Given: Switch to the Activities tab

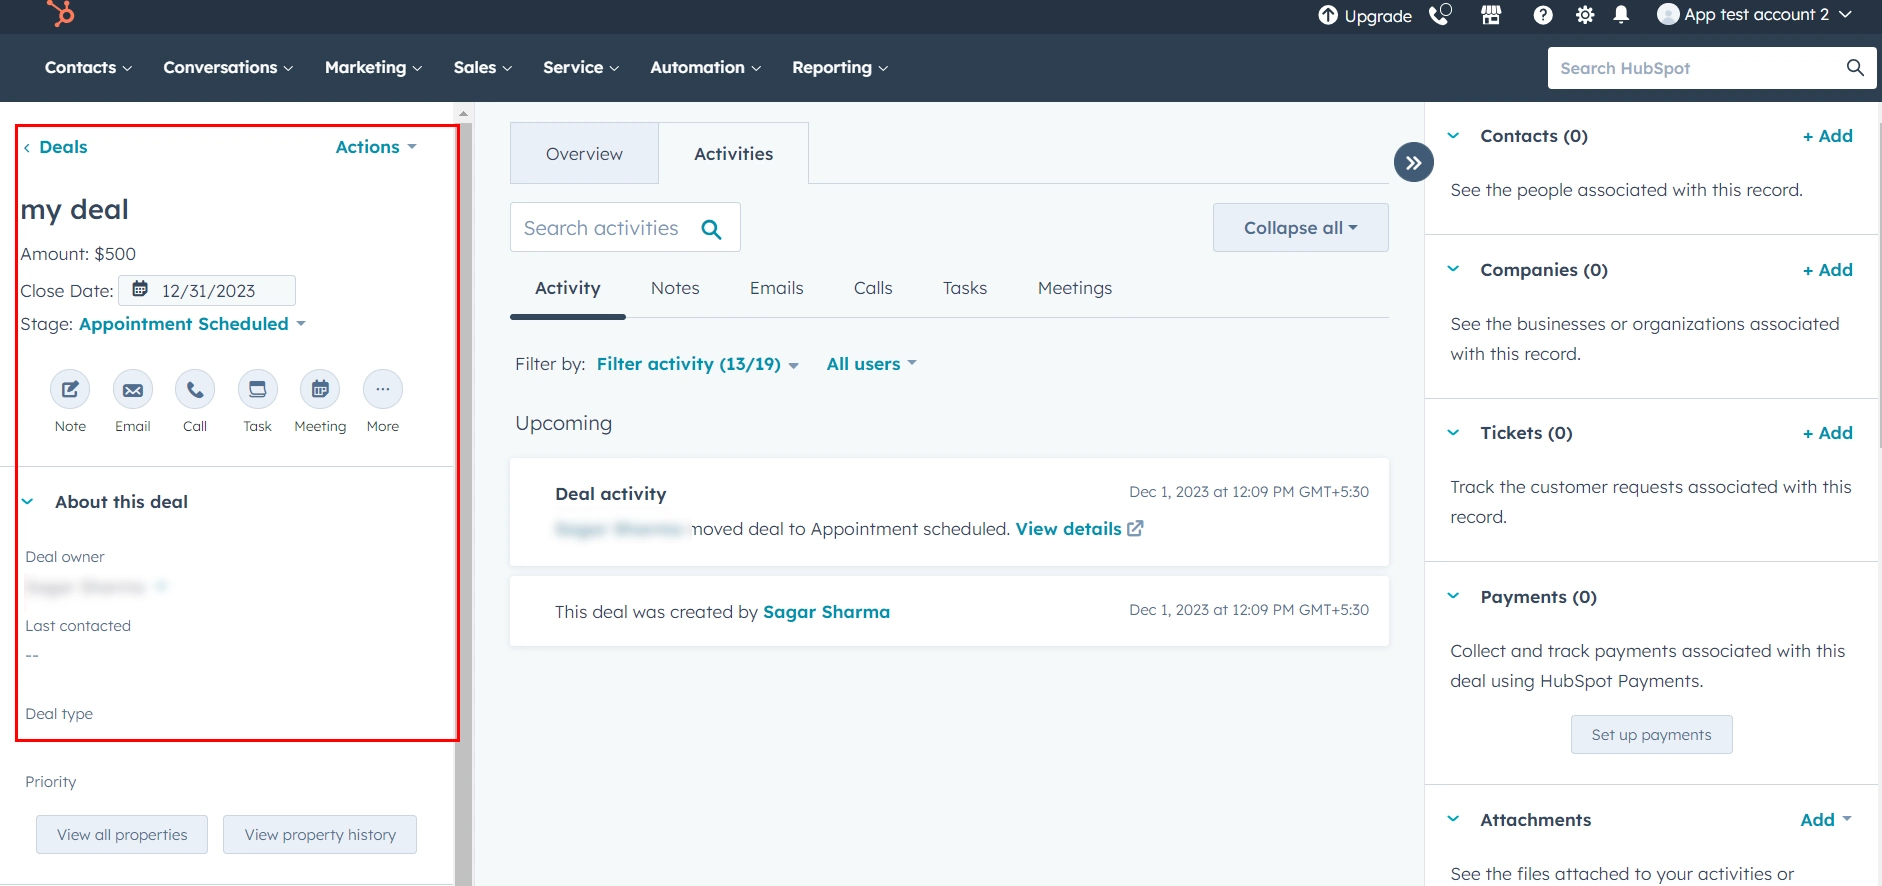Looking at the screenshot, I should coord(734,154).
